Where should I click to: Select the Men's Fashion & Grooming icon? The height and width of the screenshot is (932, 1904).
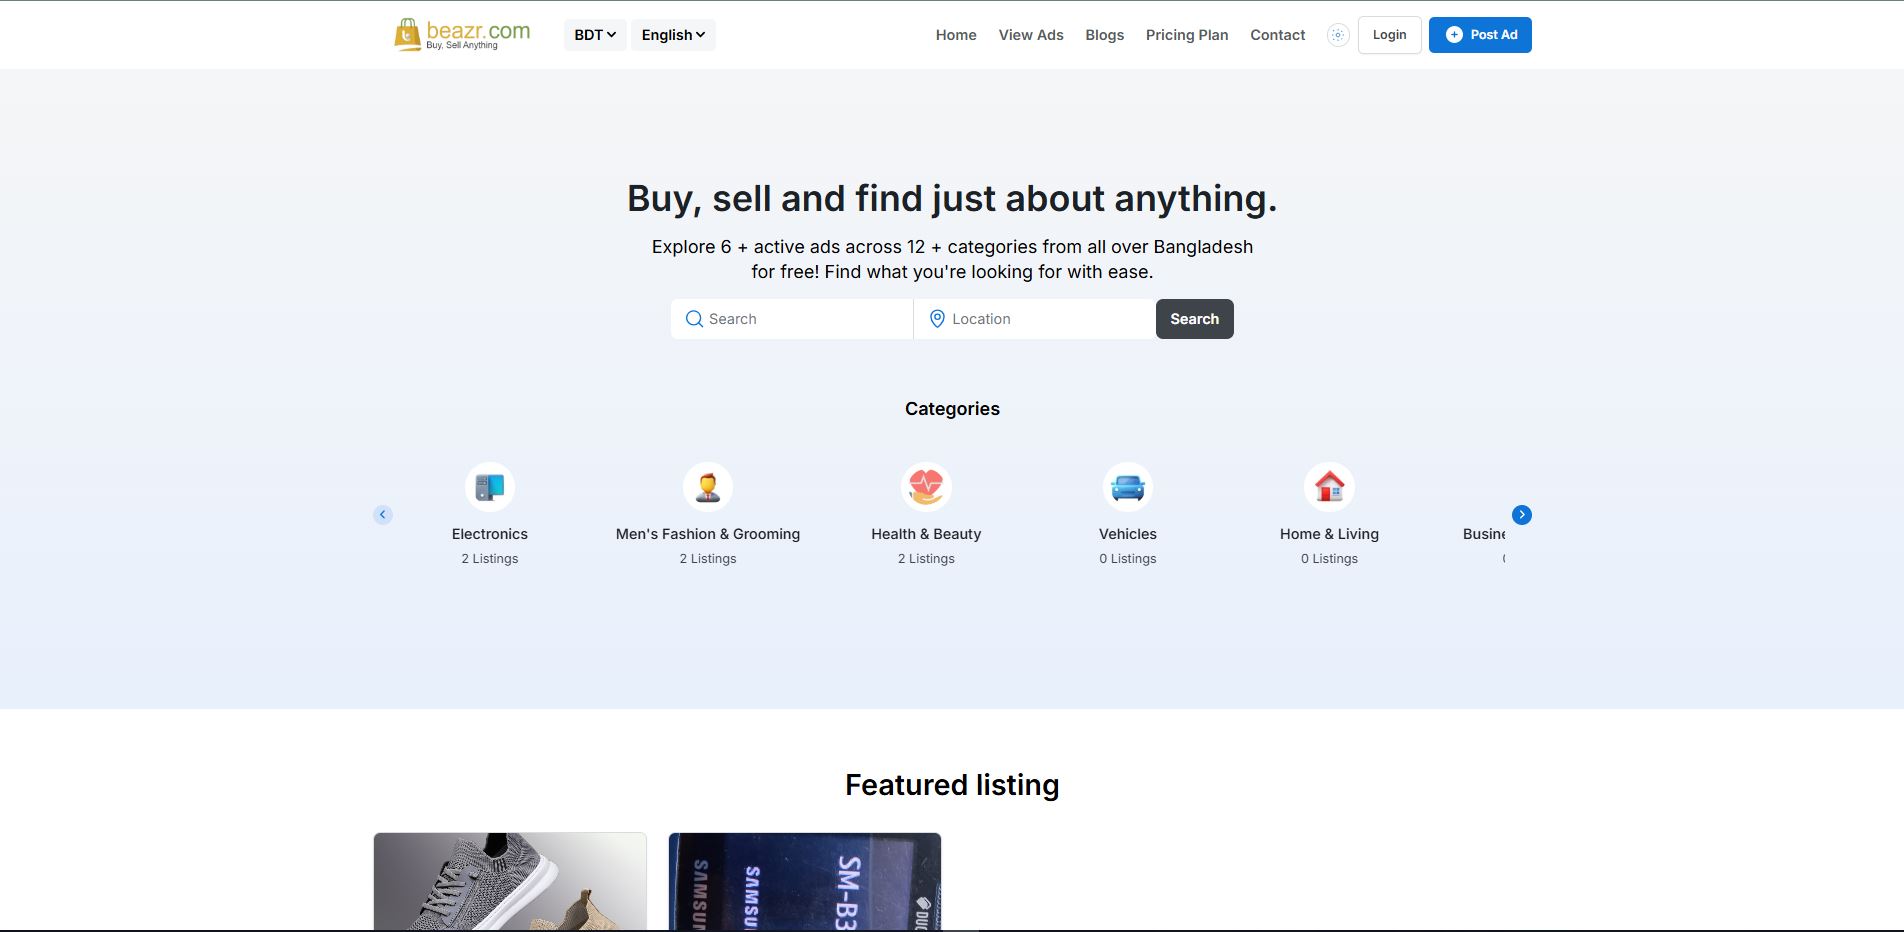(708, 487)
